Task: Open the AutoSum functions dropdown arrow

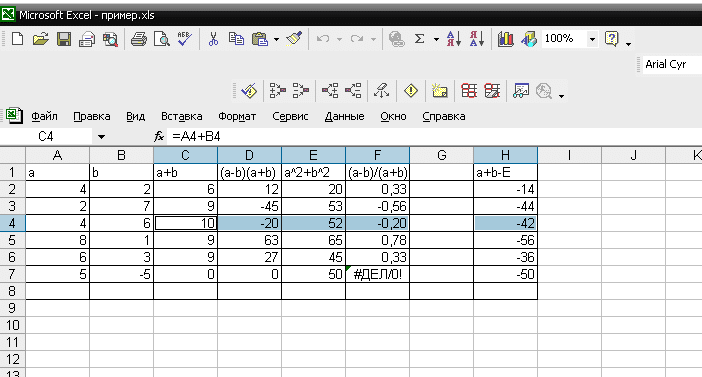Action: (x=436, y=39)
